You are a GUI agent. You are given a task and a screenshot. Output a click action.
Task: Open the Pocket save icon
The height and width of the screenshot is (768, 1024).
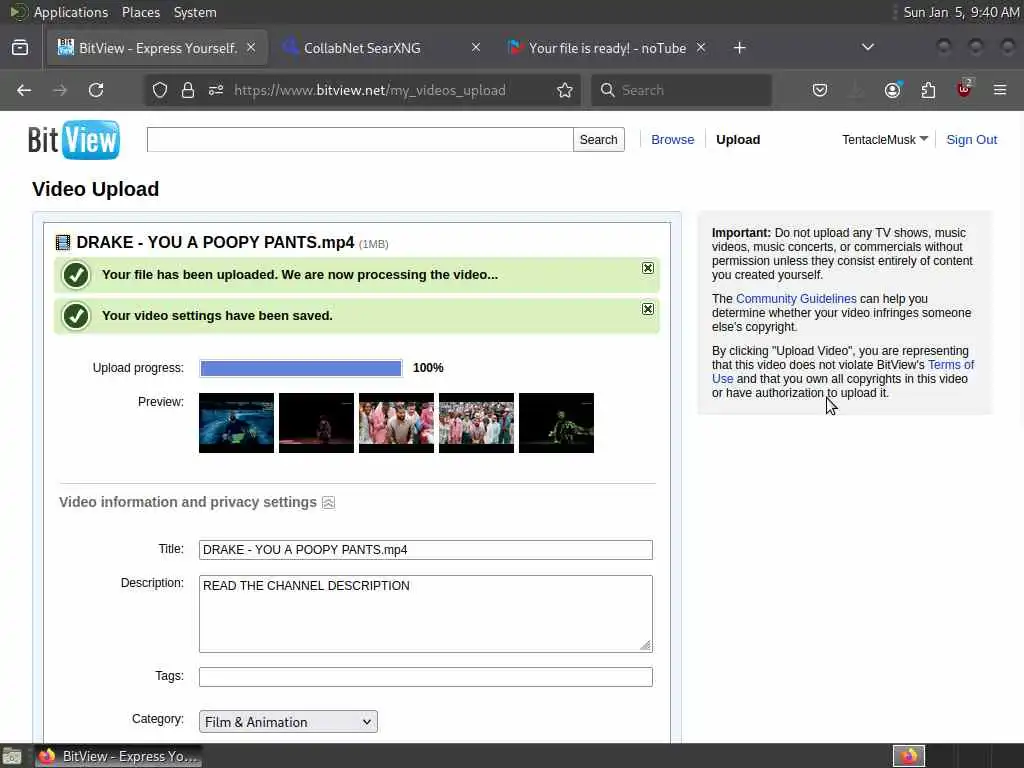click(x=820, y=90)
